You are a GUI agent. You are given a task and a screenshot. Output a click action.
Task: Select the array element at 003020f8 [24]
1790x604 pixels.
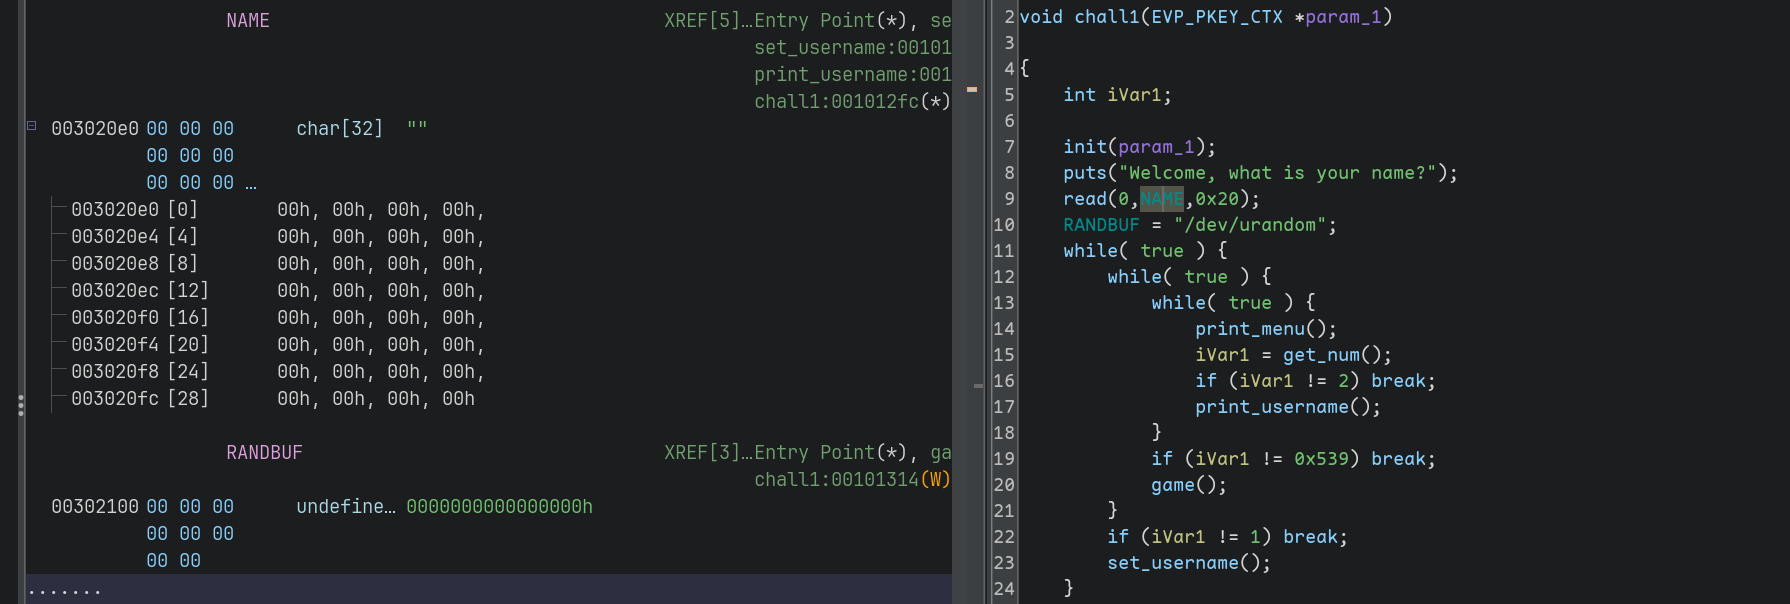pyautogui.click(x=140, y=372)
